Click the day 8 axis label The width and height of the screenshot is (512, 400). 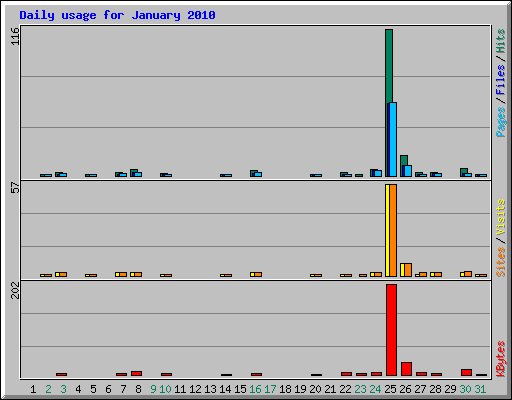(x=138, y=389)
